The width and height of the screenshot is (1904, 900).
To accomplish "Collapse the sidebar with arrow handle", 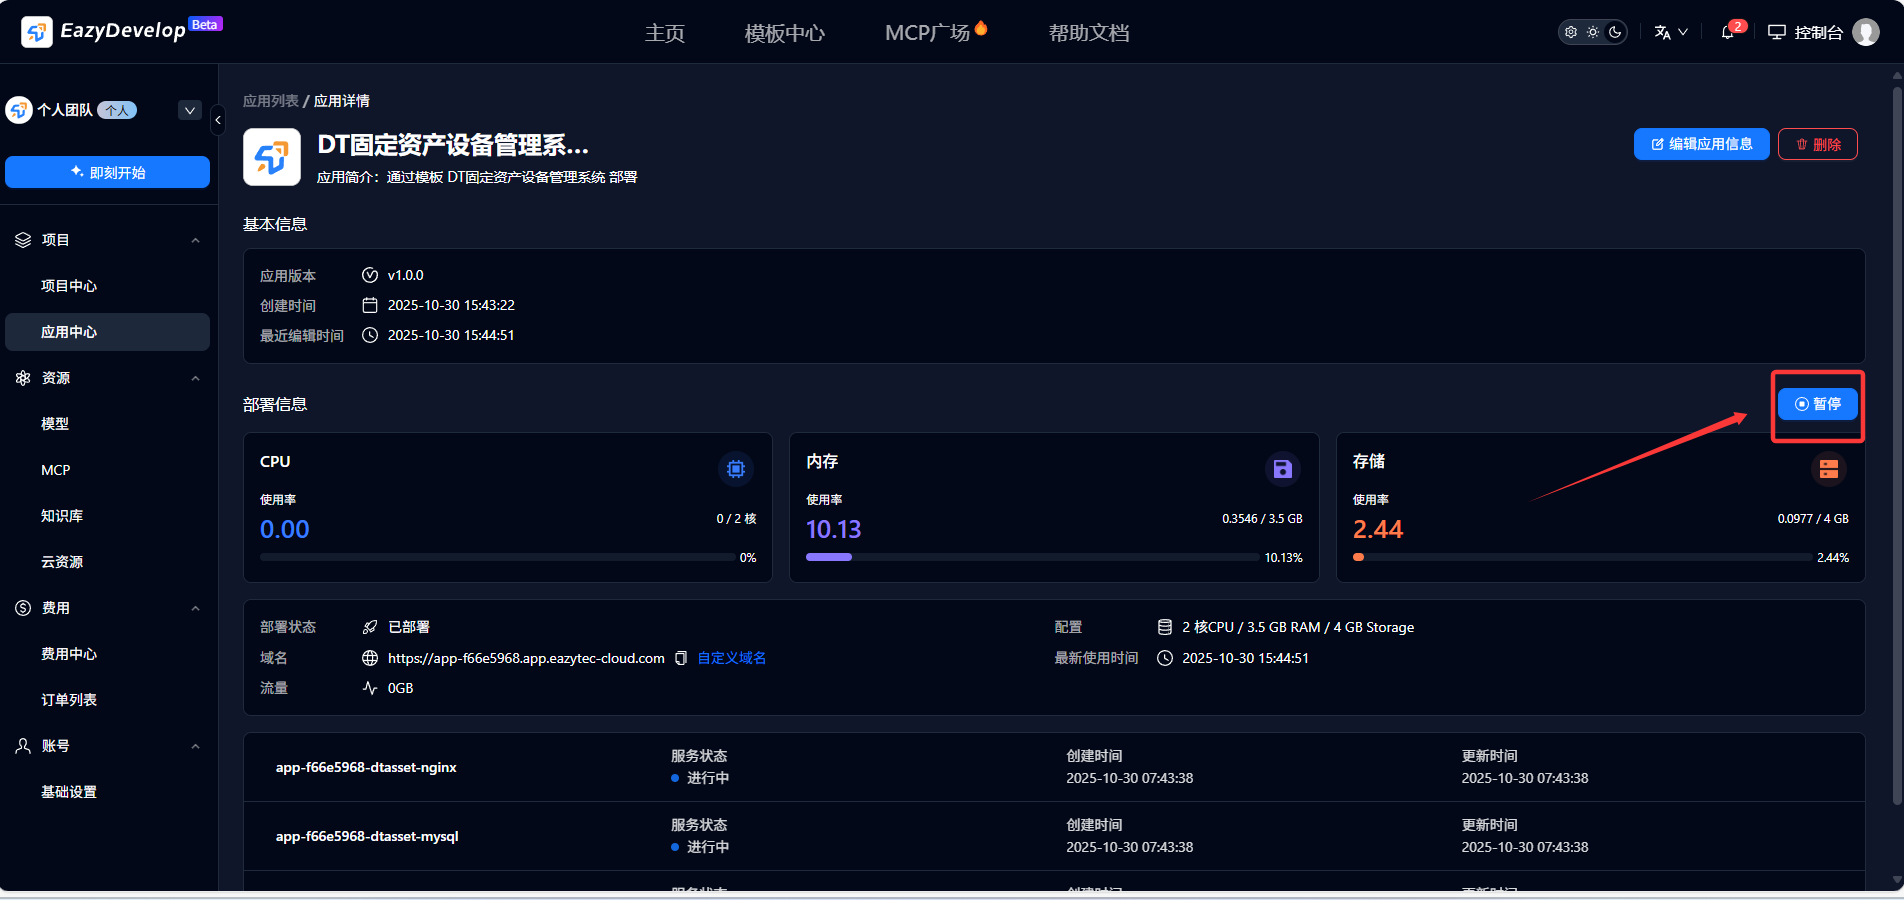I will pyautogui.click(x=218, y=120).
